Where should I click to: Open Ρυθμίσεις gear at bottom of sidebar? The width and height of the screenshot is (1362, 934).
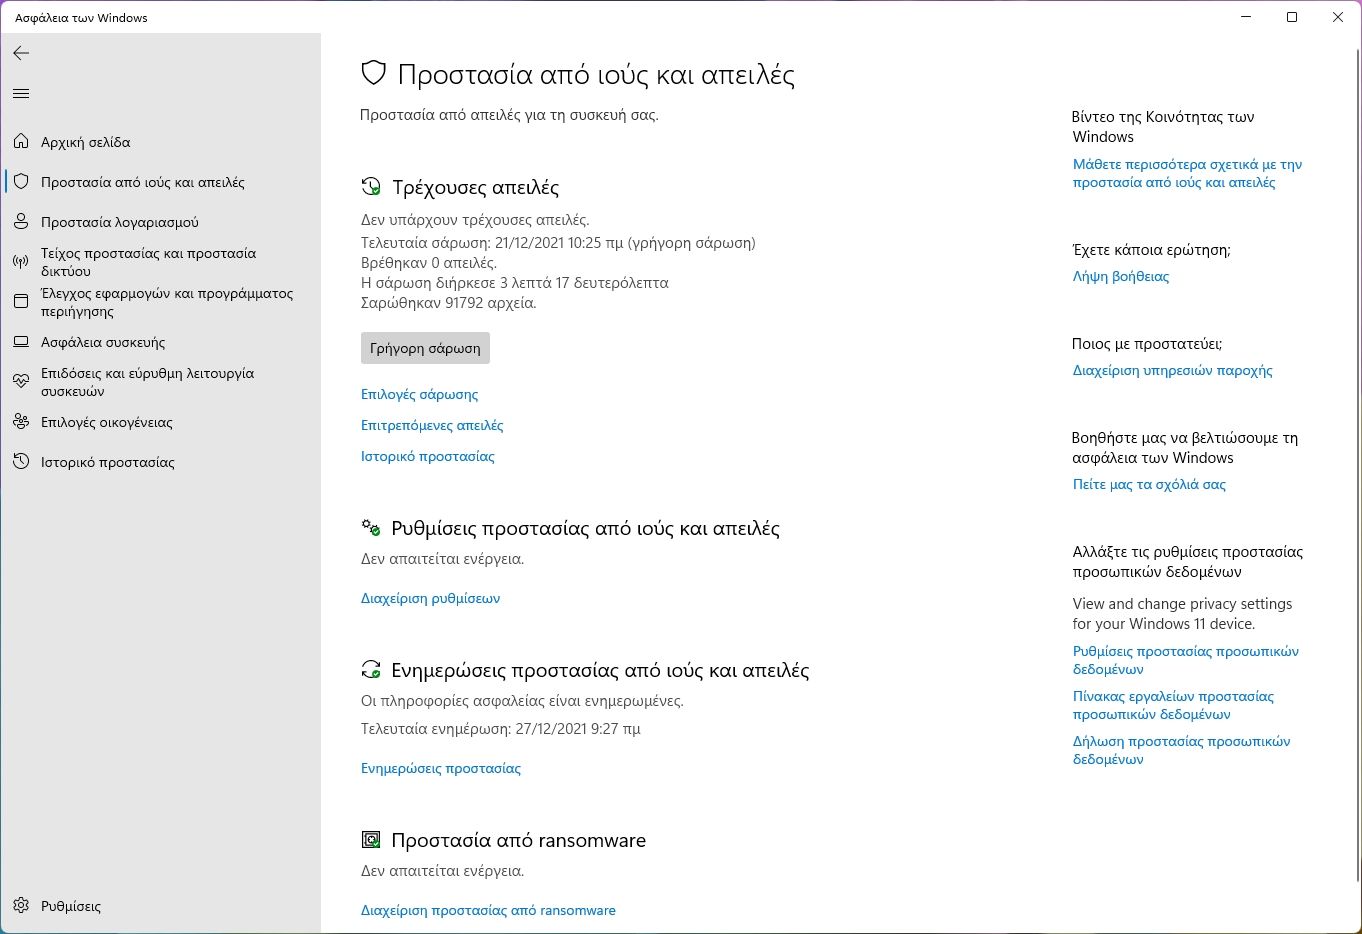coord(21,906)
